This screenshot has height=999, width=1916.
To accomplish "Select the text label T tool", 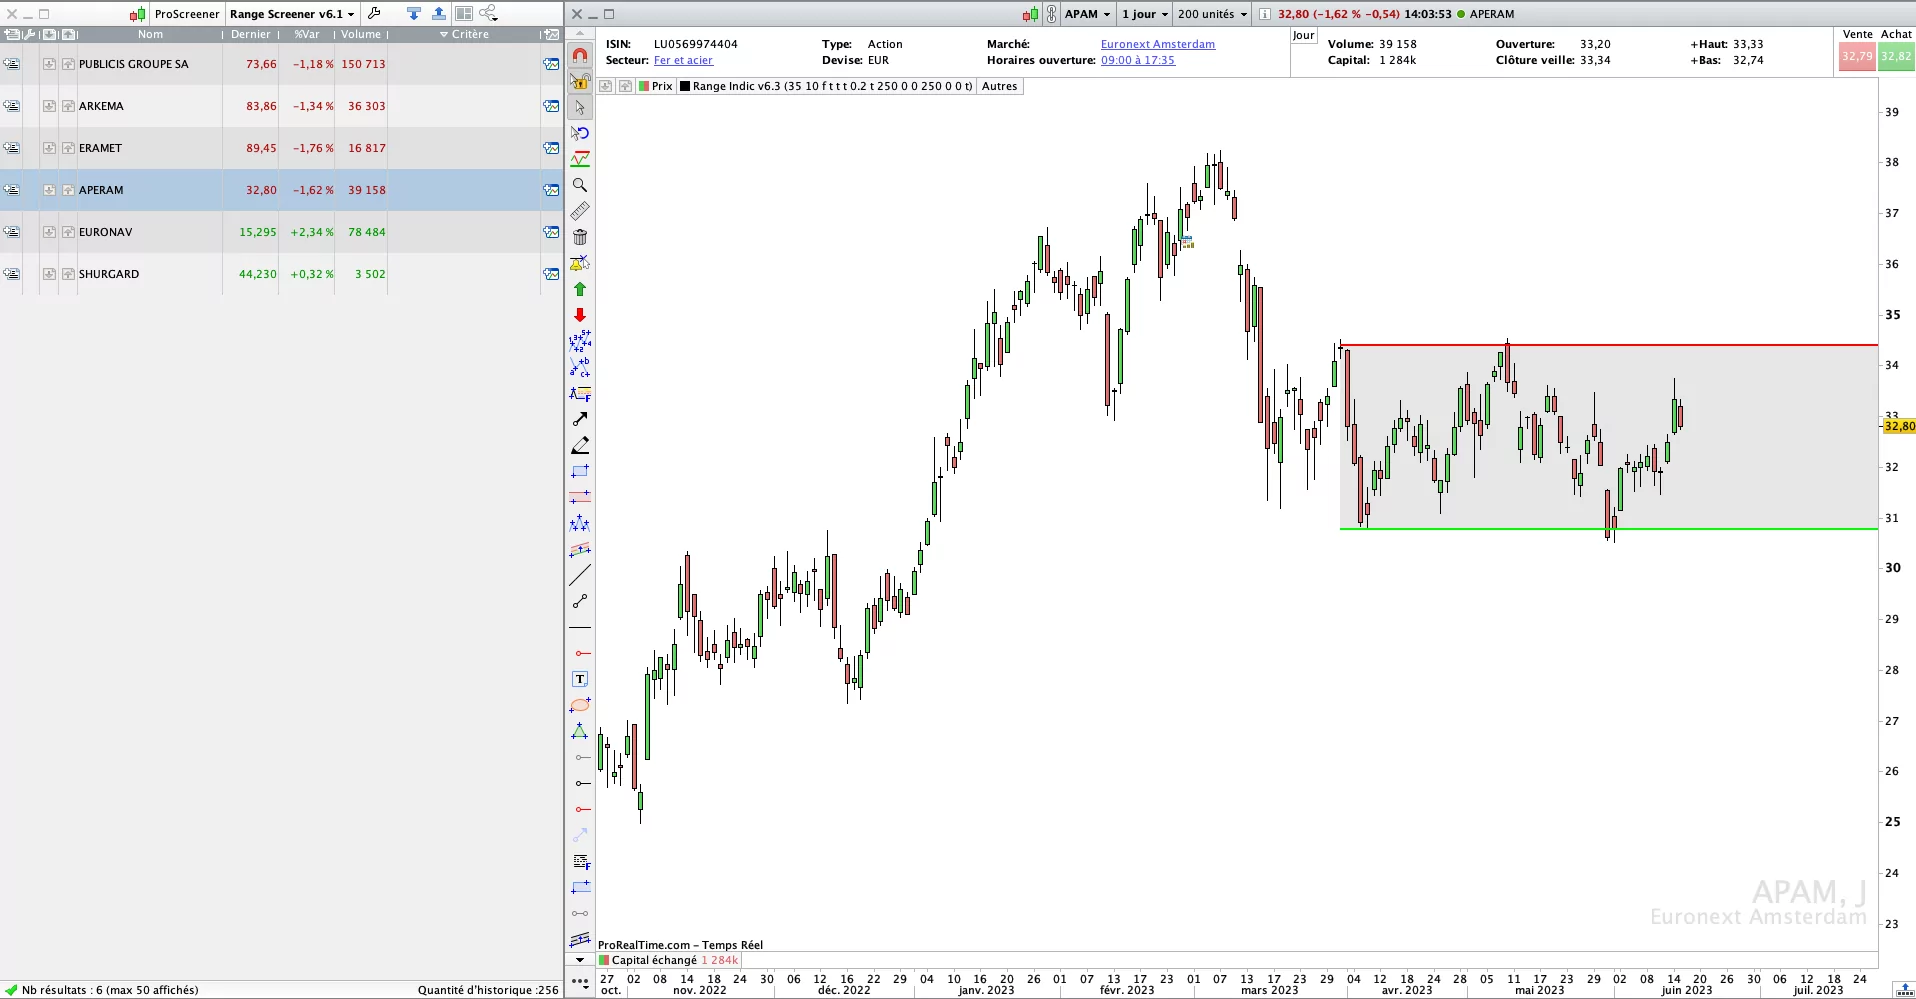I will pos(580,679).
